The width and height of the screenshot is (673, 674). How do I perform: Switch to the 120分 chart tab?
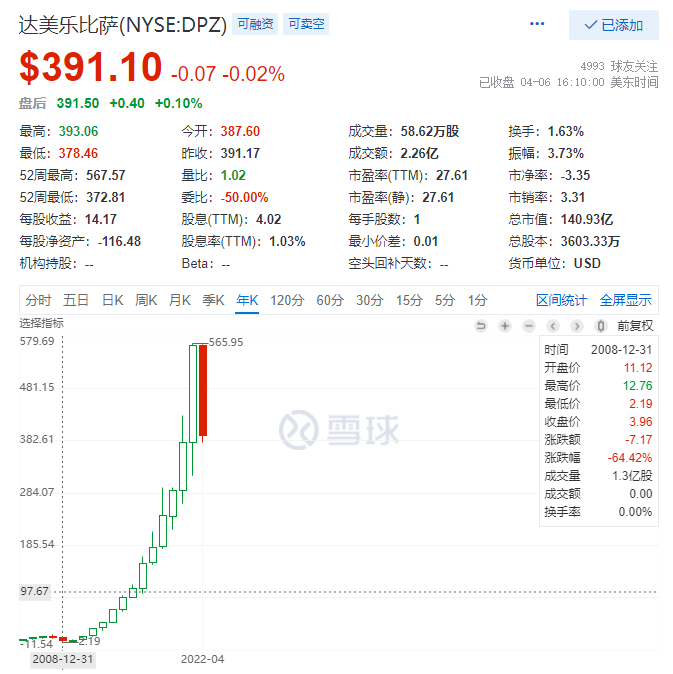(287, 300)
